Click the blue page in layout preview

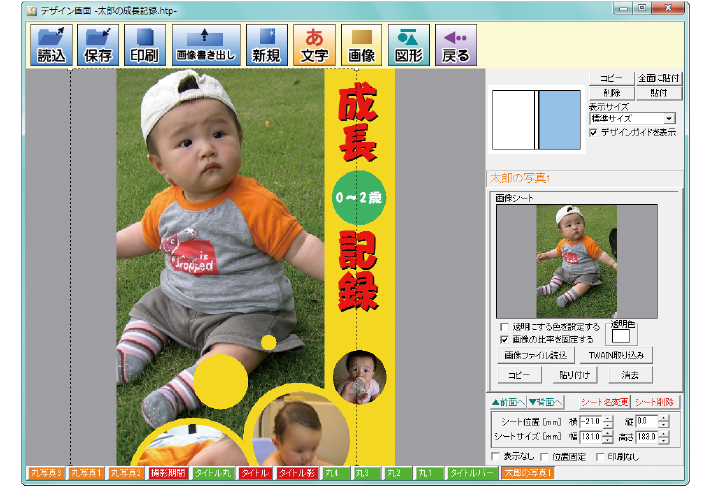tap(560, 119)
